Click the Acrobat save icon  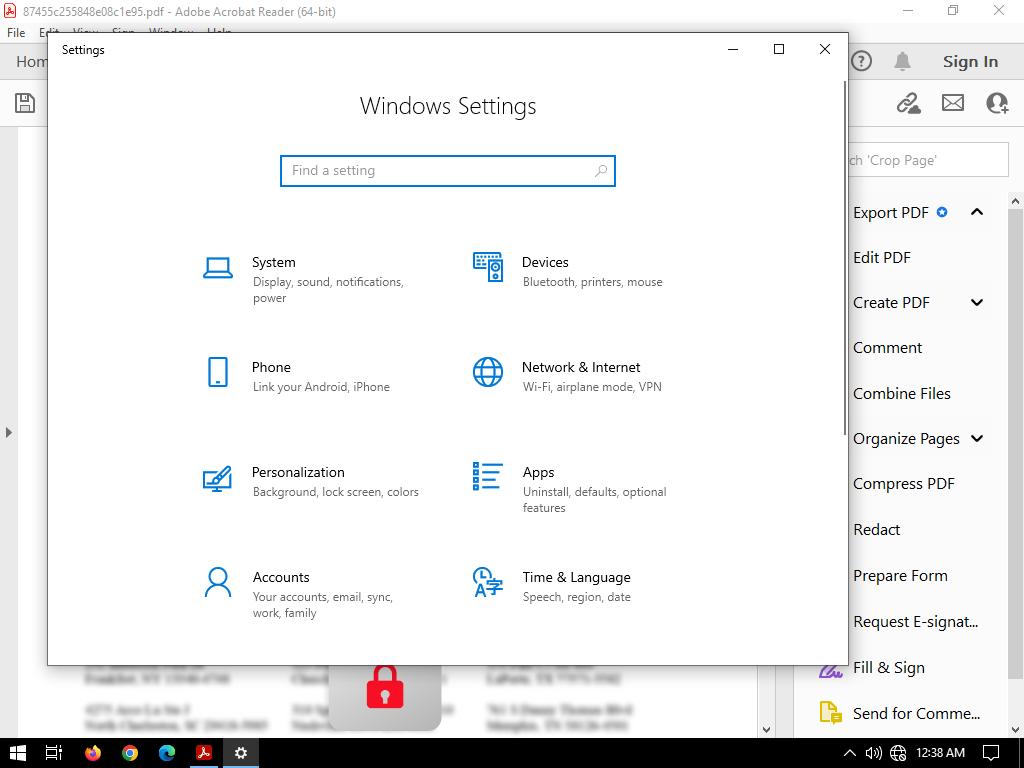pos(25,103)
